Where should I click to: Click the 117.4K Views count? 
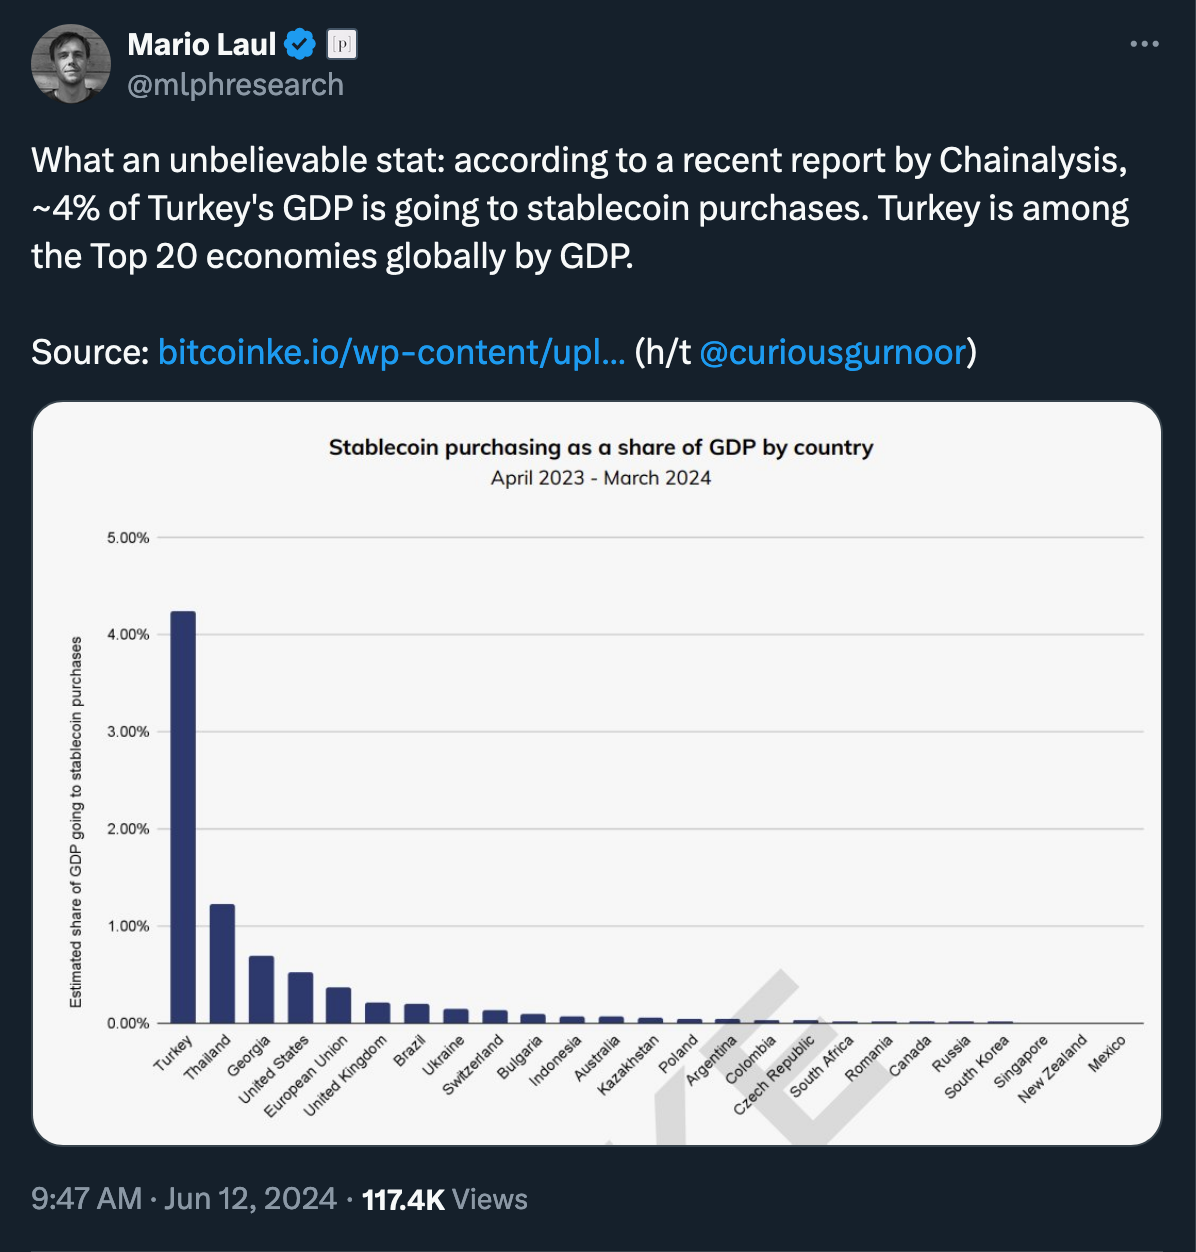(x=445, y=1198)
